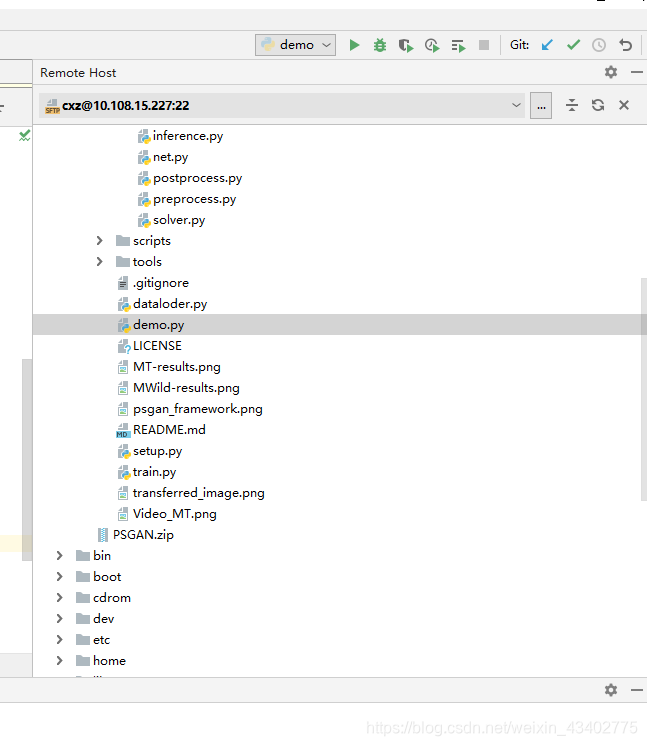The height and width of the screenshot is (746, 647).
Task: Click the remote tree vertical scrollbar
Action: click(644, 389)
